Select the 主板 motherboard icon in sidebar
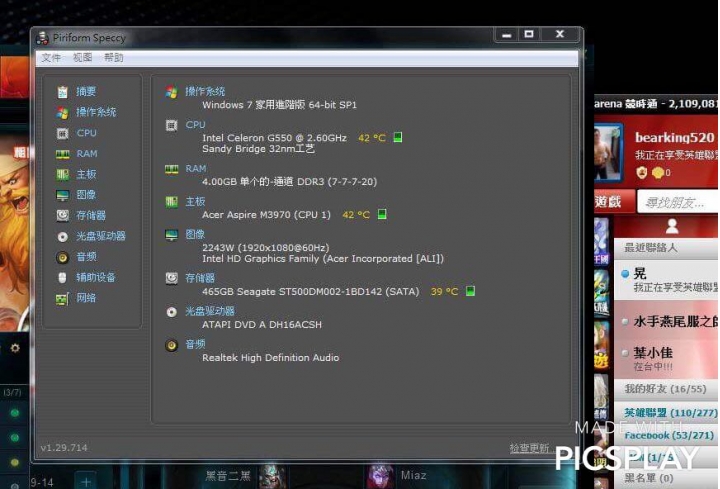This screenshot has width=720, height=489. (x=63, y=174)
